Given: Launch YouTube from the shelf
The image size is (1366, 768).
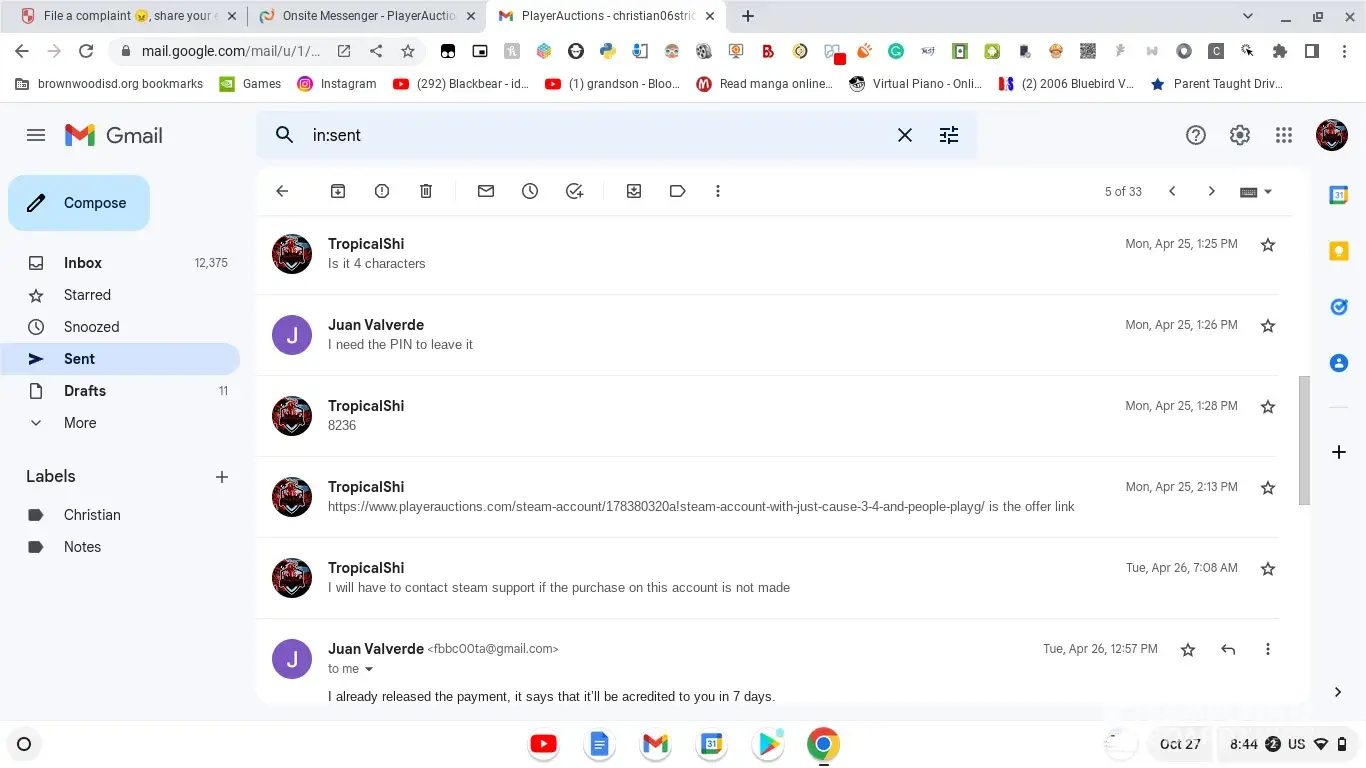Looking at the screenshot, I should (544, 744).
